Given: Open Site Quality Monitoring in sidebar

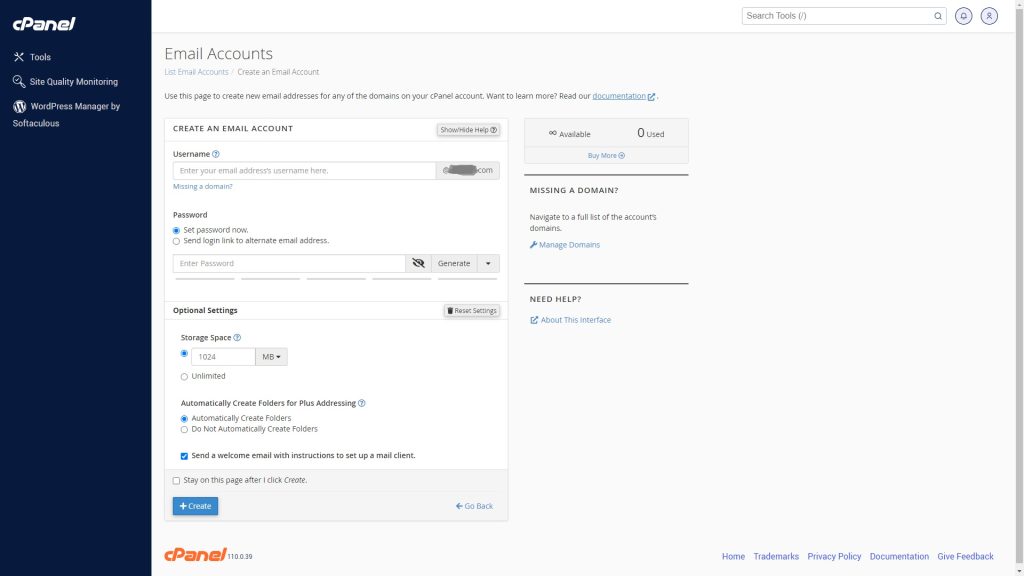Looking at the screenshot, I should point(73,82).
